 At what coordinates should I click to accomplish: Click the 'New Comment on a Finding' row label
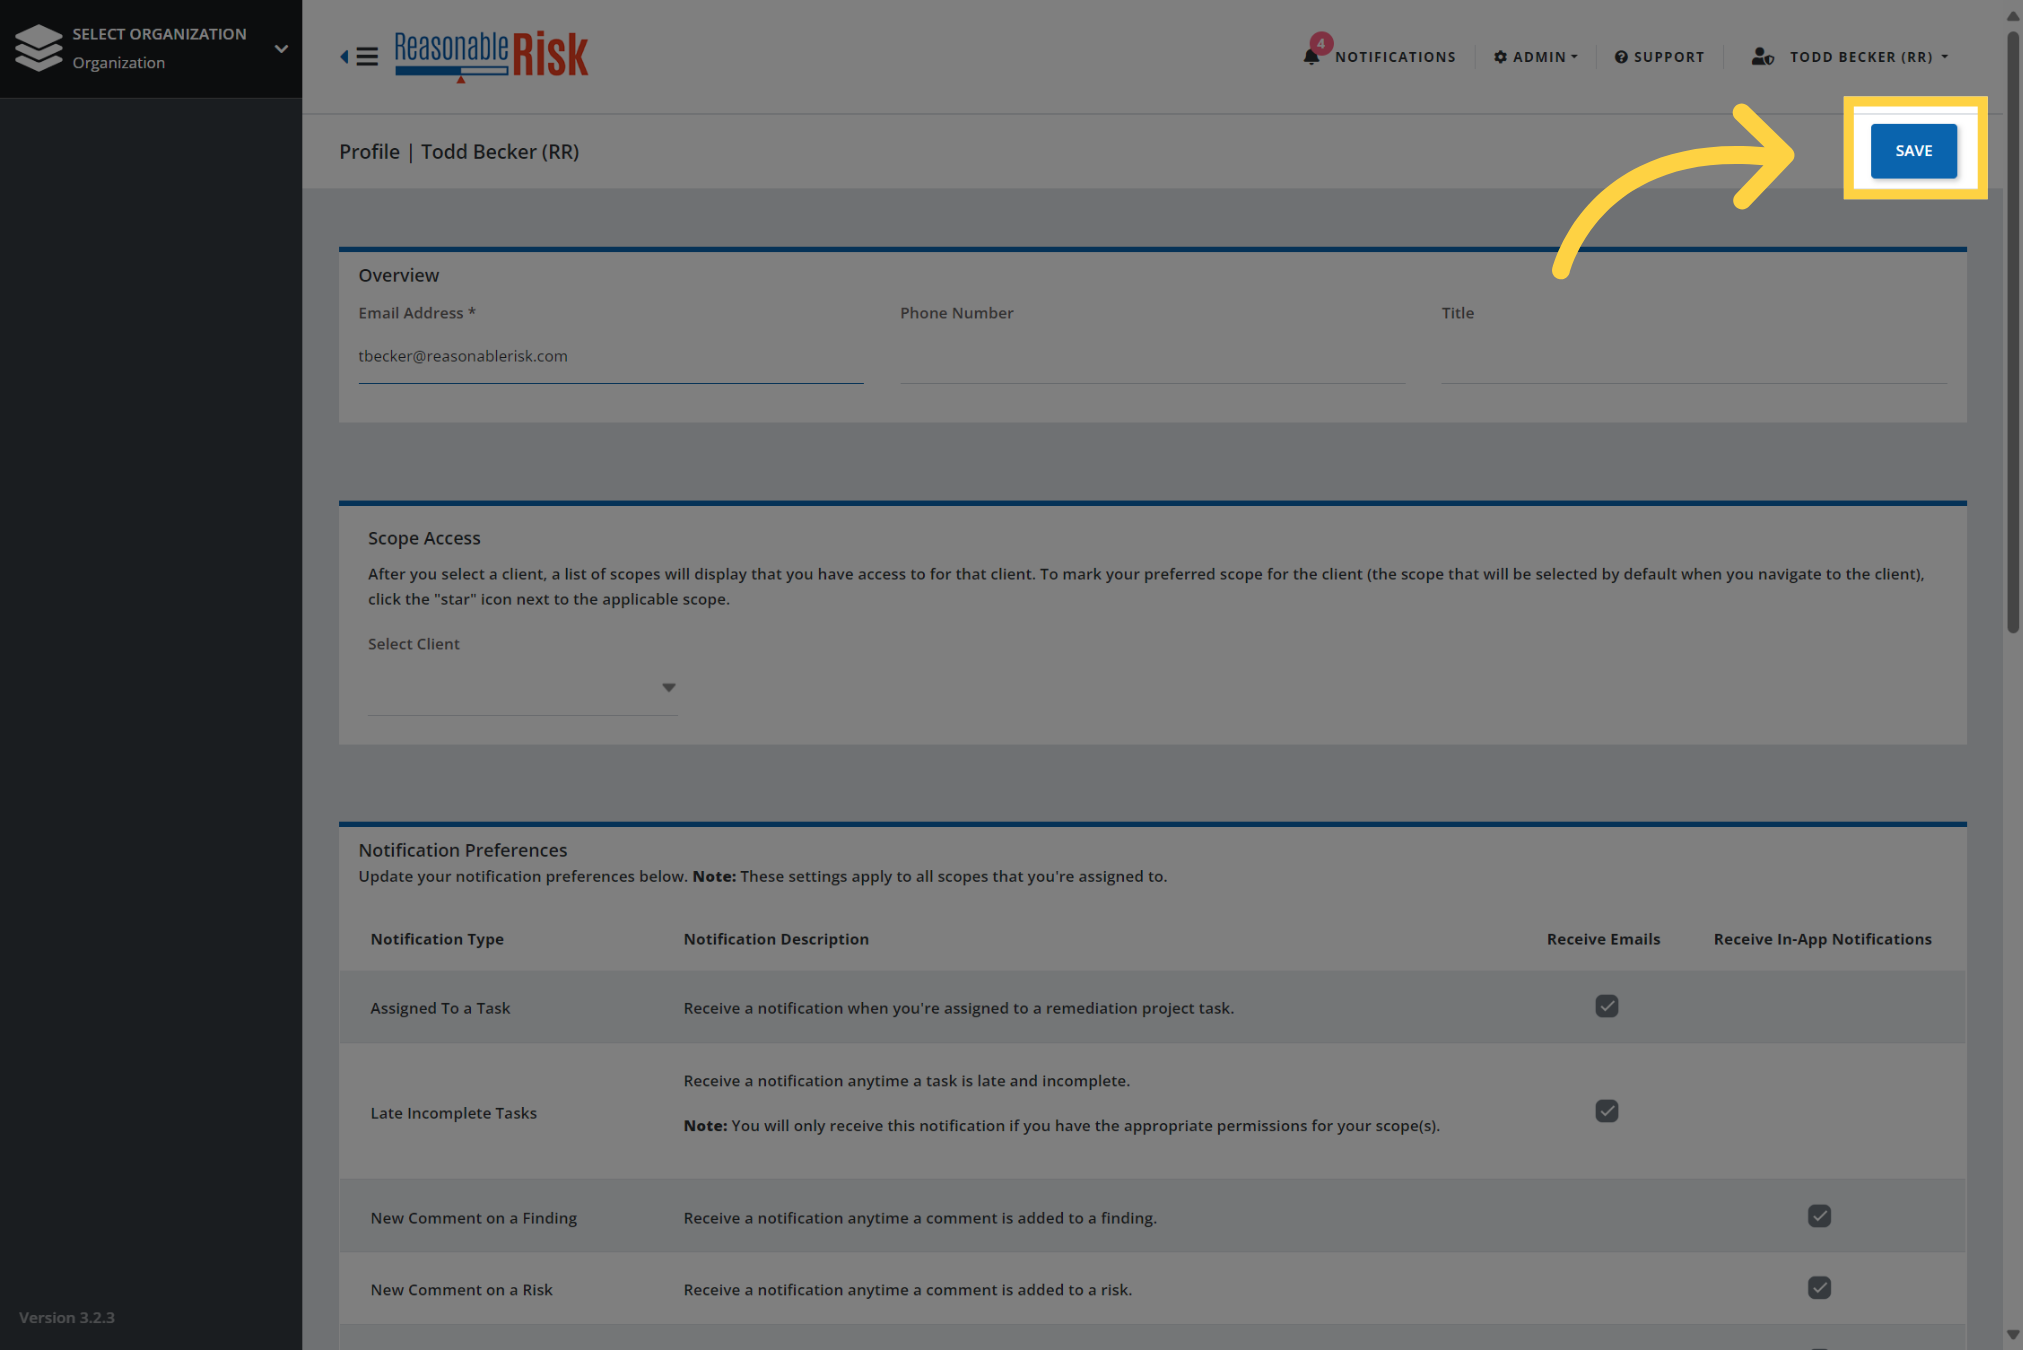474,1218
